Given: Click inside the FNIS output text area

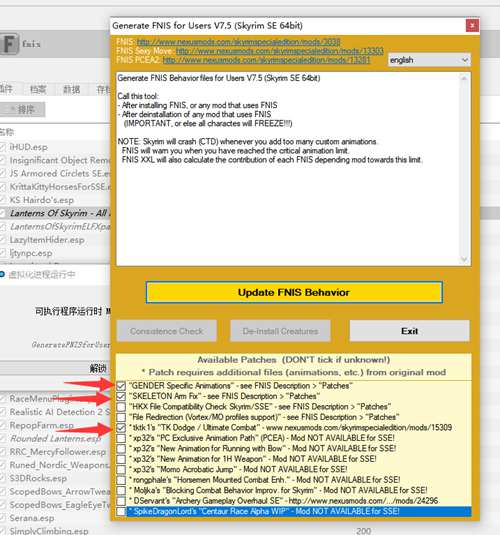Looking at the screenshot, I should point(288,169).
